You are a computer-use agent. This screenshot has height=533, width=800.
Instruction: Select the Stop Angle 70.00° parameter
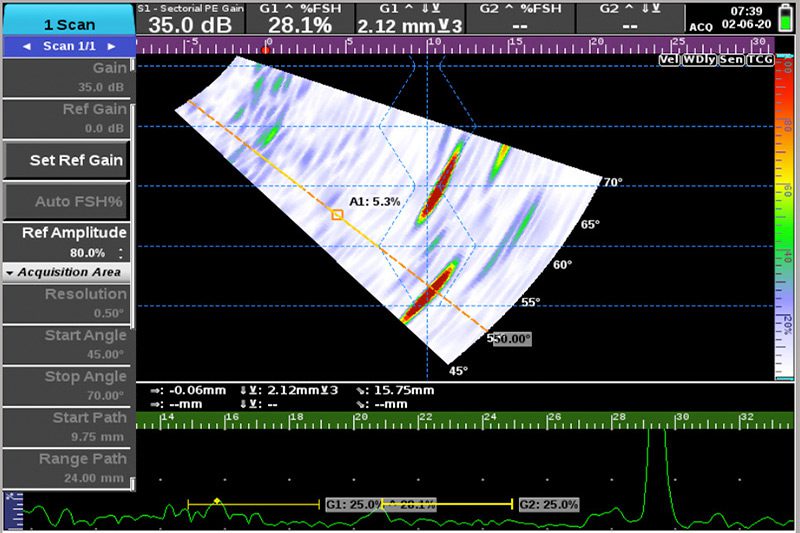pyautogui.click(x=67, y=386)
